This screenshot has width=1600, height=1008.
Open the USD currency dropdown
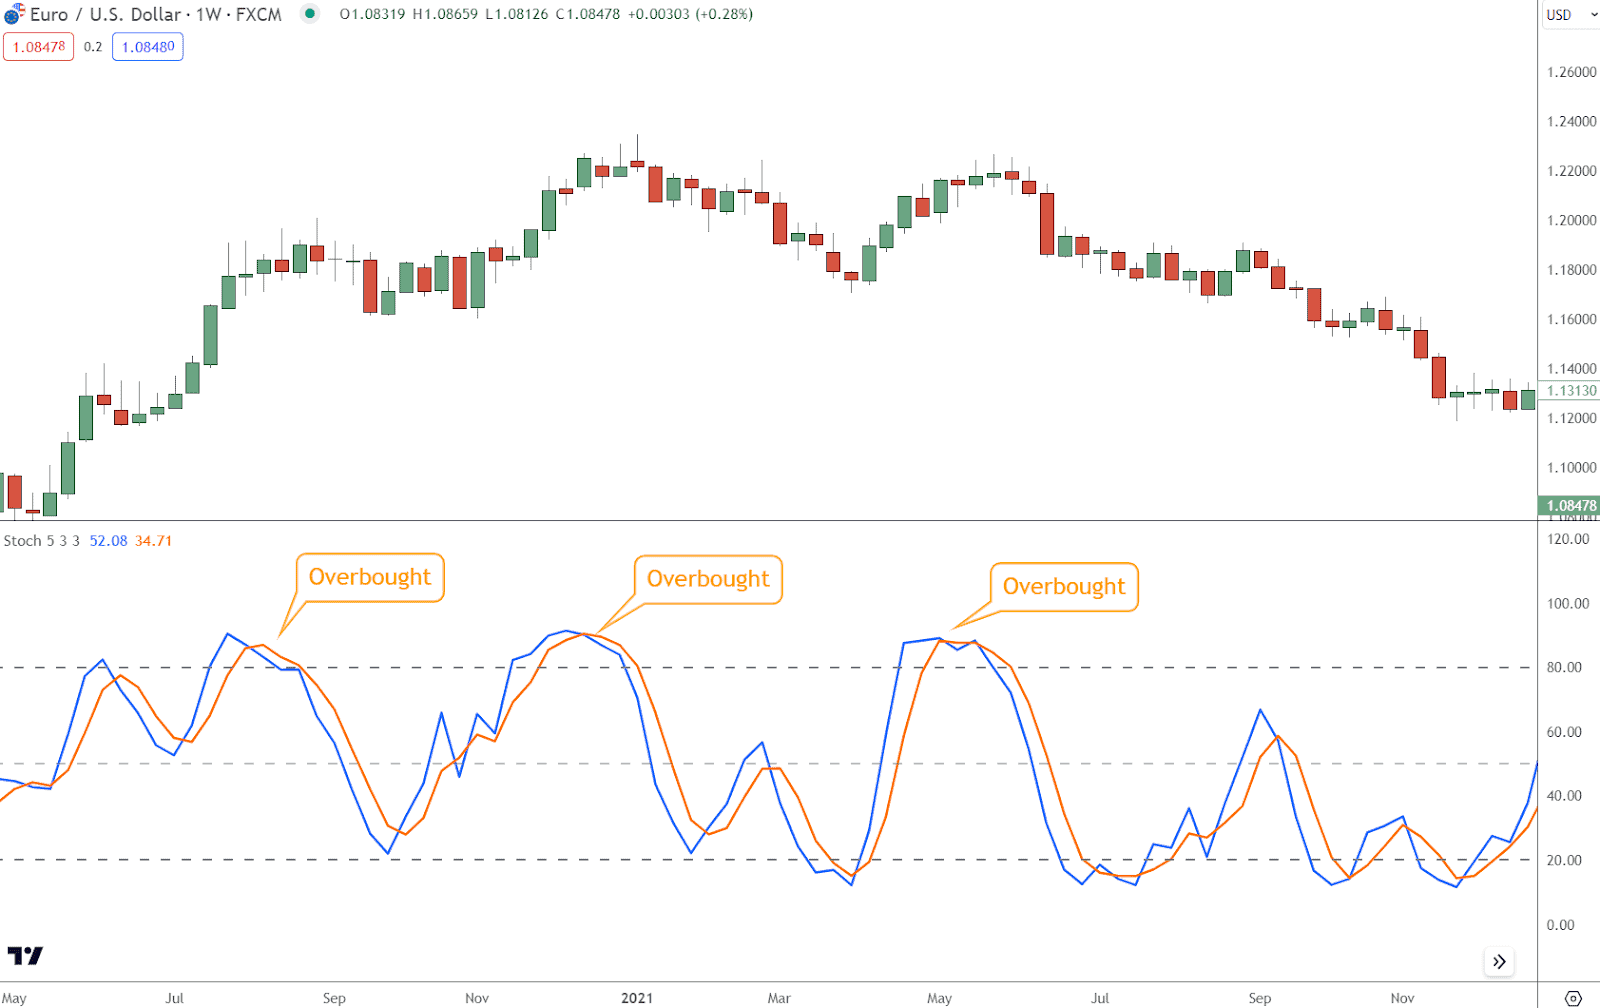[1571, 15]
